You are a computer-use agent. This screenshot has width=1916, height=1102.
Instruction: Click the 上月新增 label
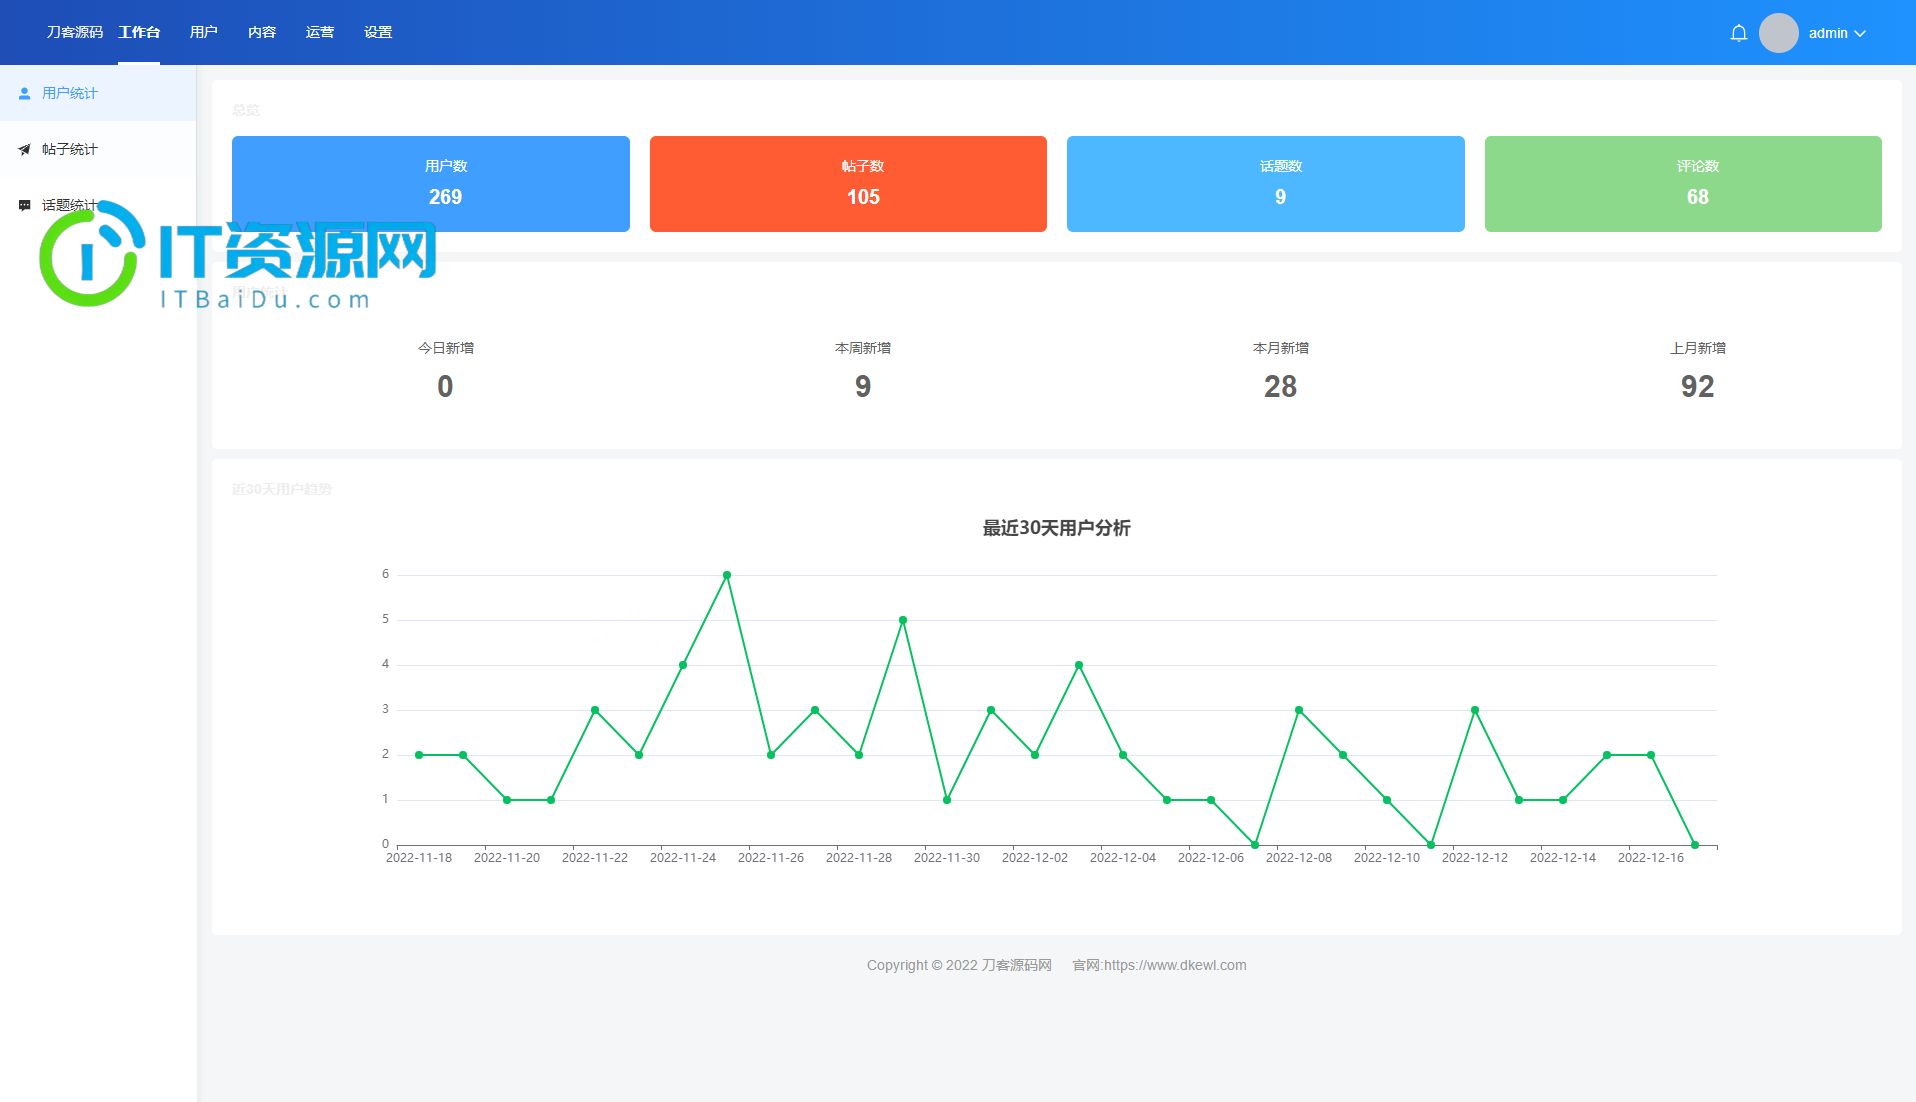1698,348
